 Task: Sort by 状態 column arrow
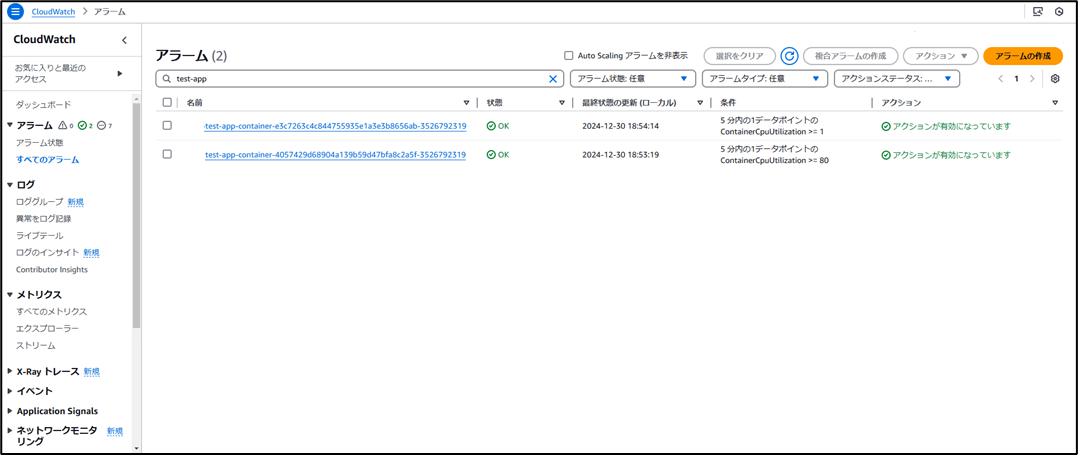pos(562,103)
